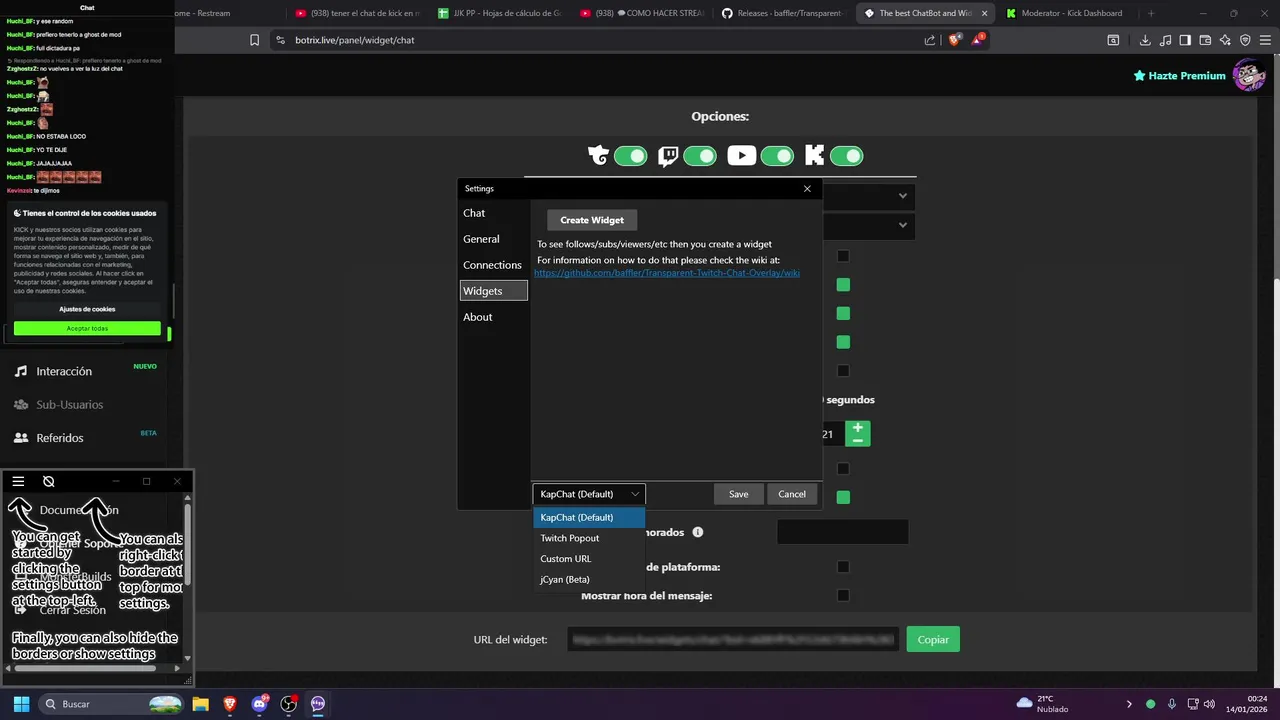
Task: Open Discord from the taskbar
Action: (x=260, y=704)
